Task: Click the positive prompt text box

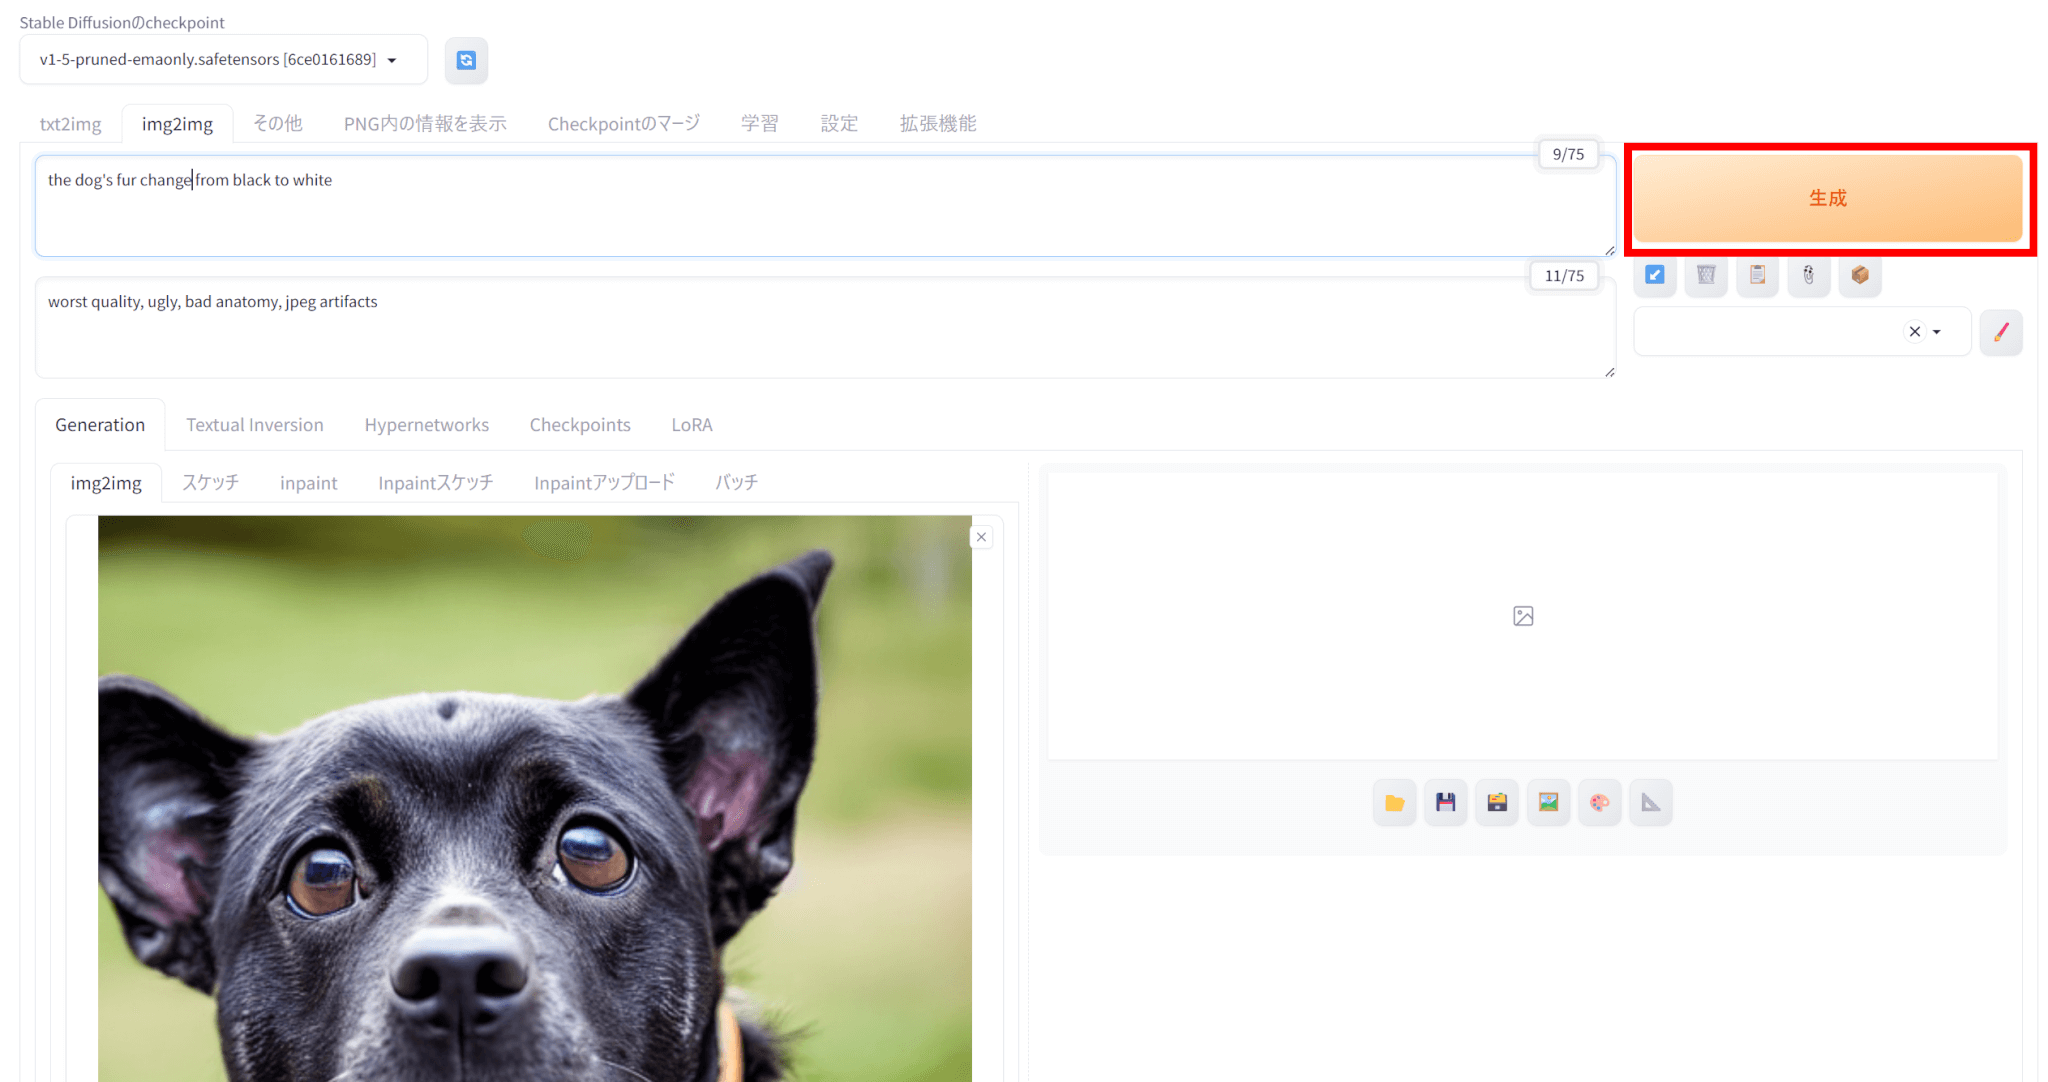Action: point(825,206)
